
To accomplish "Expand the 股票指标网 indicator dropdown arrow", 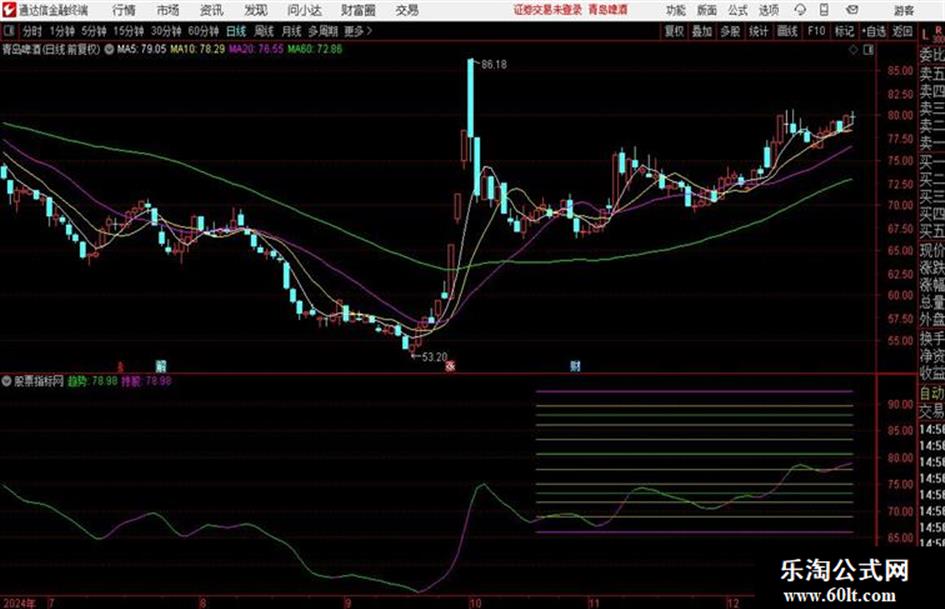I will coord(7,381).
